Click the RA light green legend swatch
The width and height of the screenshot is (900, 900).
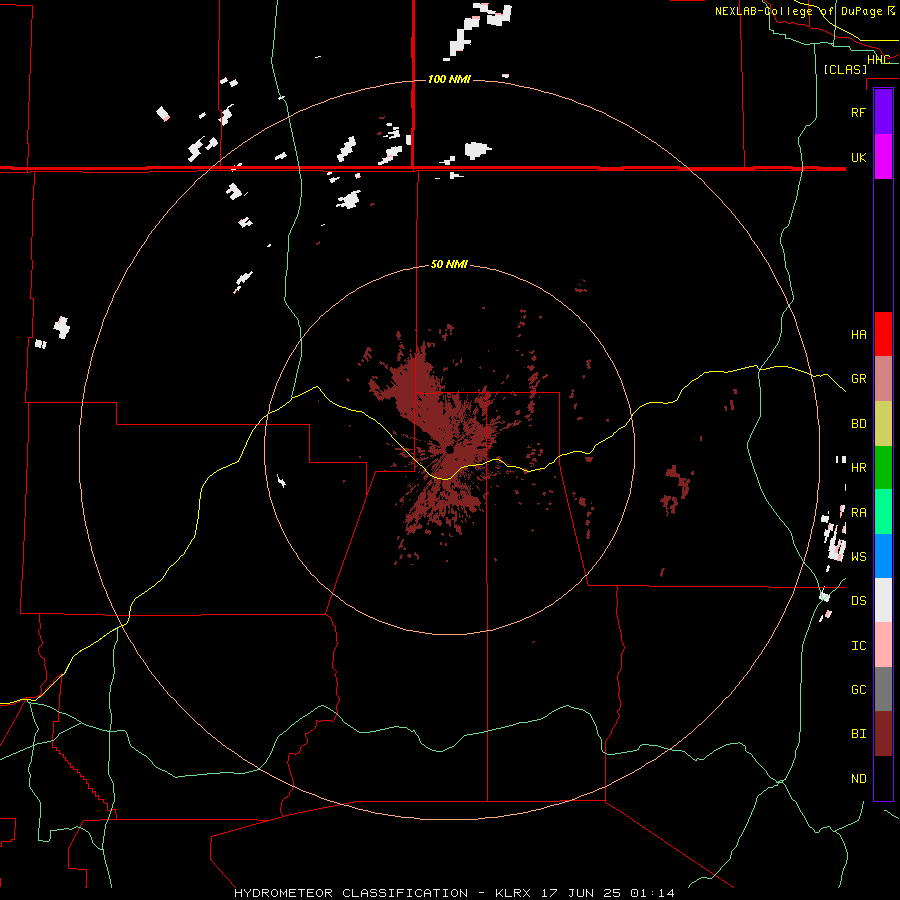(883, 512)
